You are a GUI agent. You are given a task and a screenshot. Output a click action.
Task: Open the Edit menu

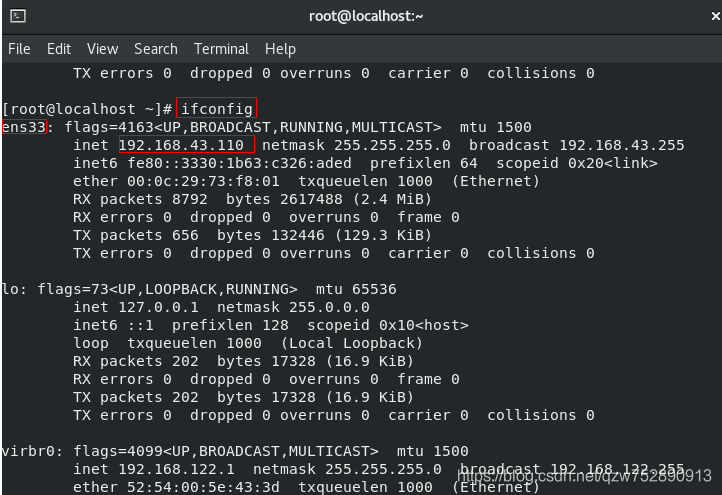click(58, 49)
